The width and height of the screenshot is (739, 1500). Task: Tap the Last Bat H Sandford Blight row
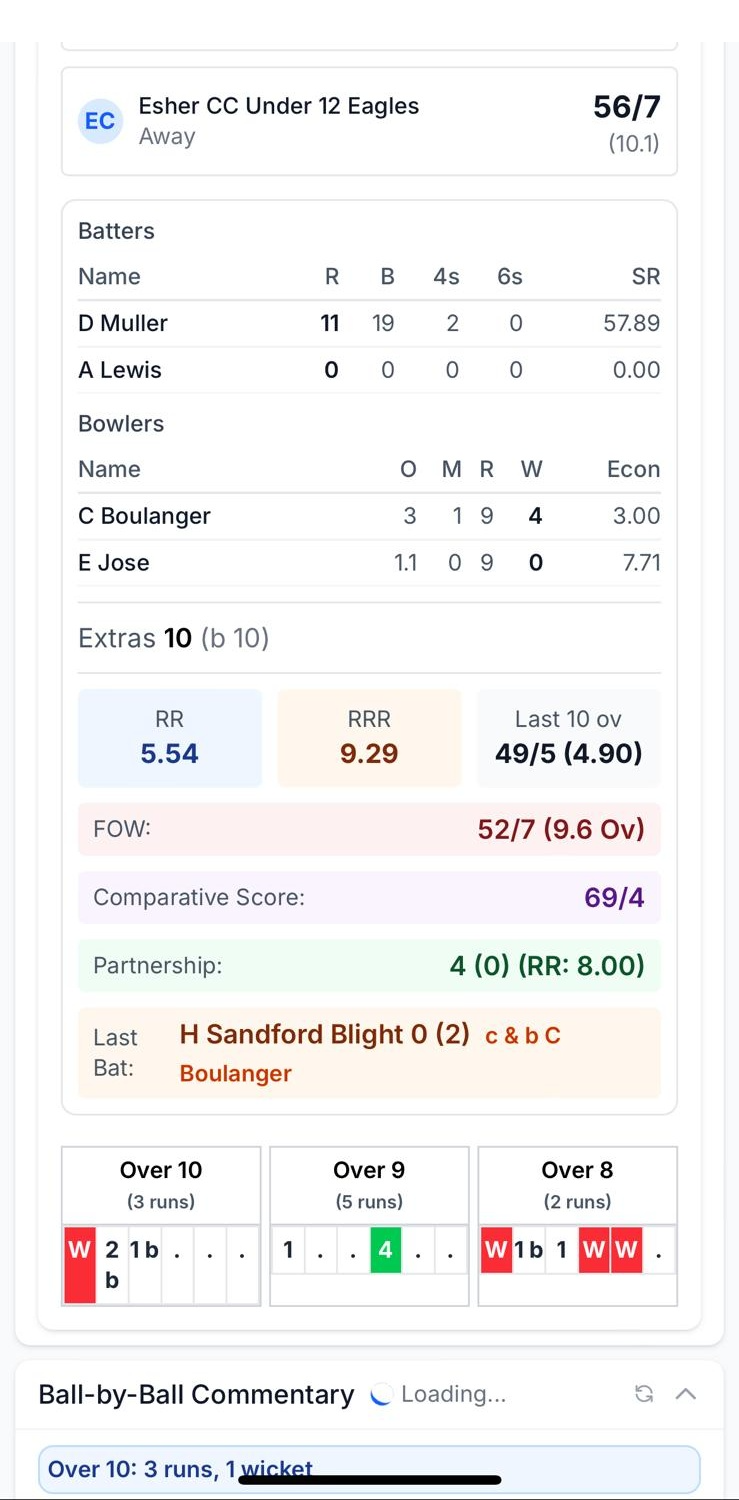pyautogui.click(x=369, y=1052)
